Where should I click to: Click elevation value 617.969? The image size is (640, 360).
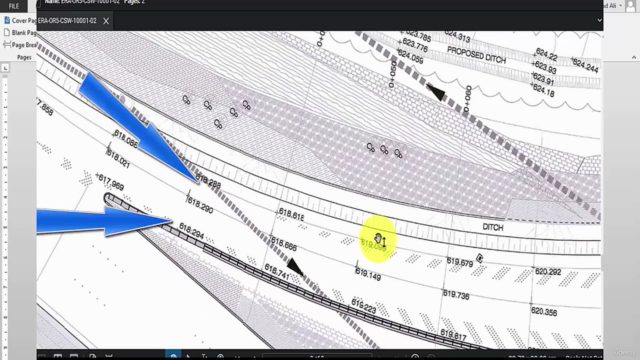(110, 182)
